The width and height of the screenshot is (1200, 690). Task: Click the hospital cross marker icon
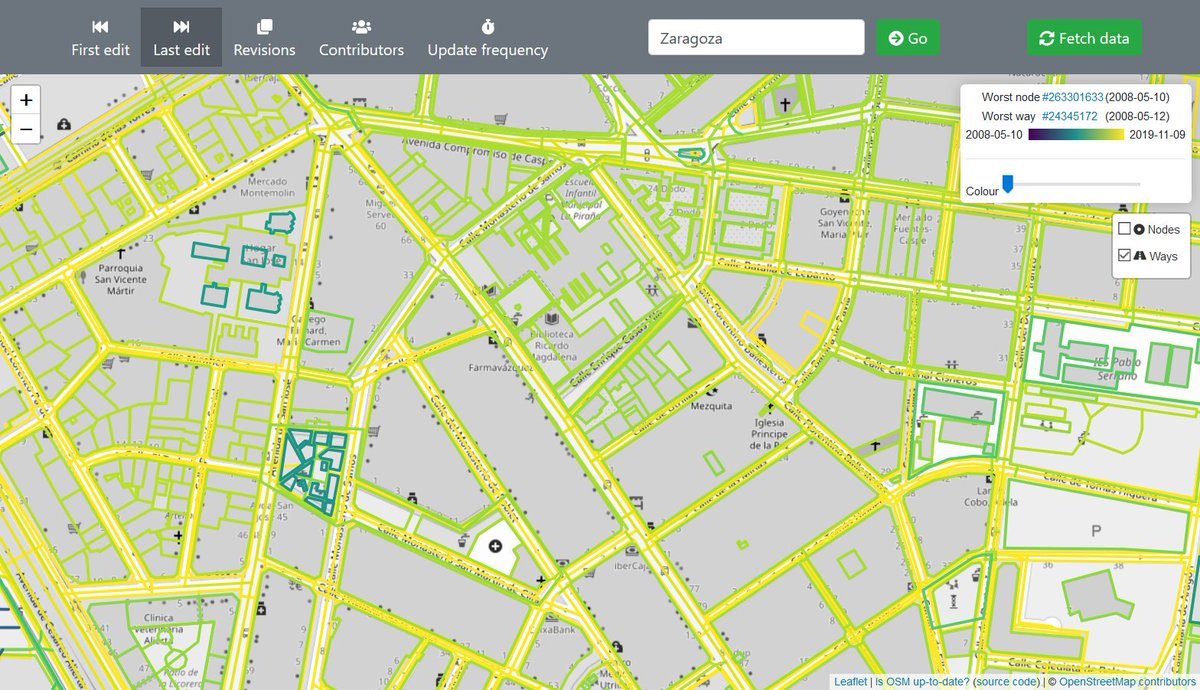coord(494,546)
